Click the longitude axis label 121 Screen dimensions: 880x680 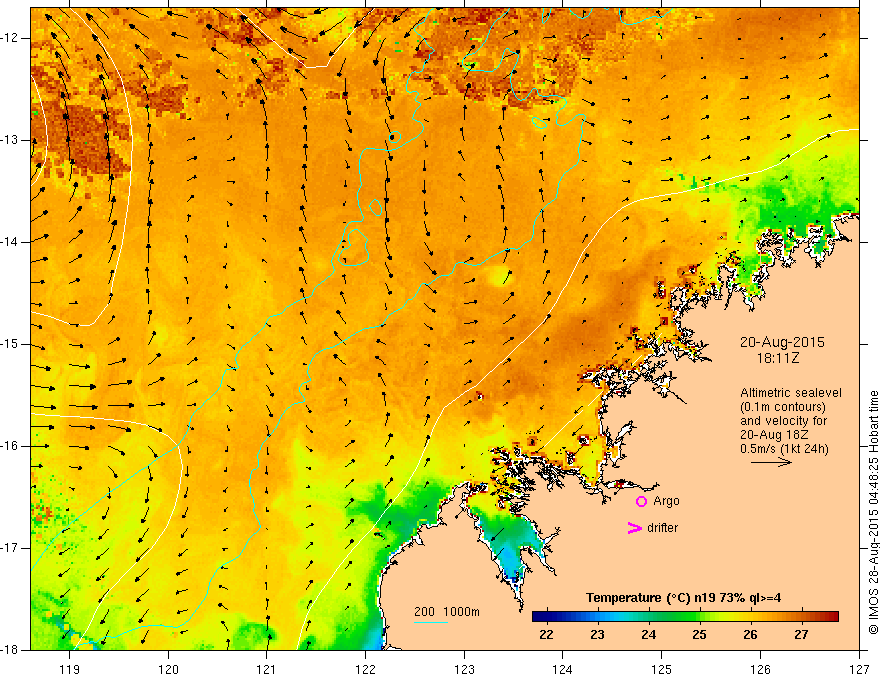pos(267,669)
